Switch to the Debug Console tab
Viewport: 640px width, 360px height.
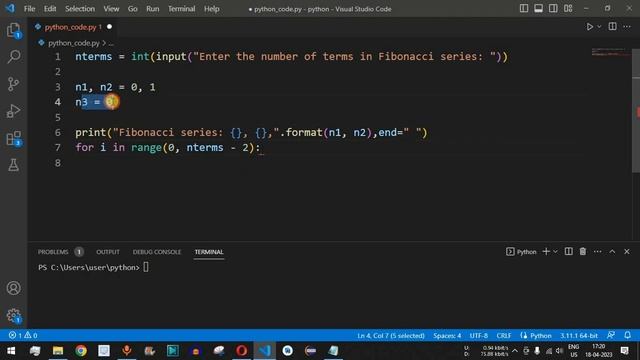[x=157, y=252]
